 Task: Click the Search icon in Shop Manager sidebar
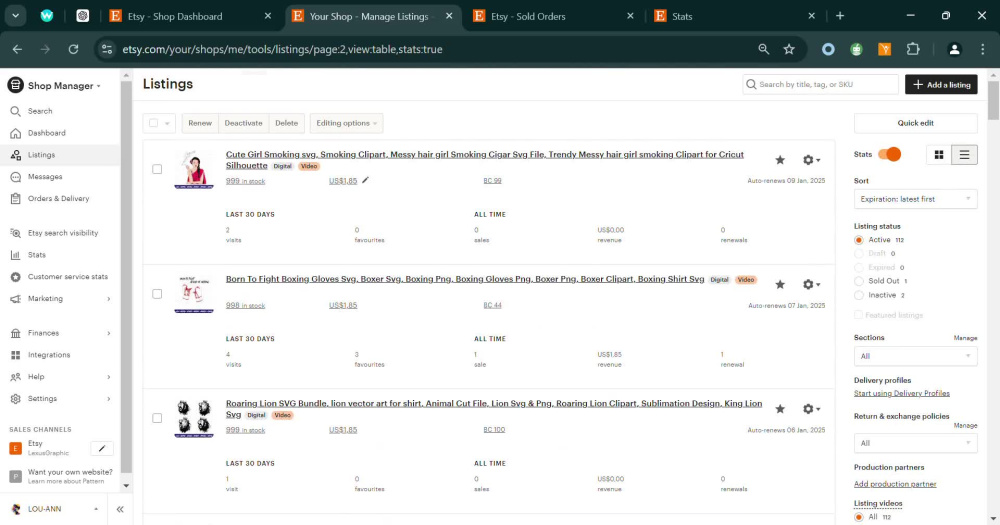[15, 111]
